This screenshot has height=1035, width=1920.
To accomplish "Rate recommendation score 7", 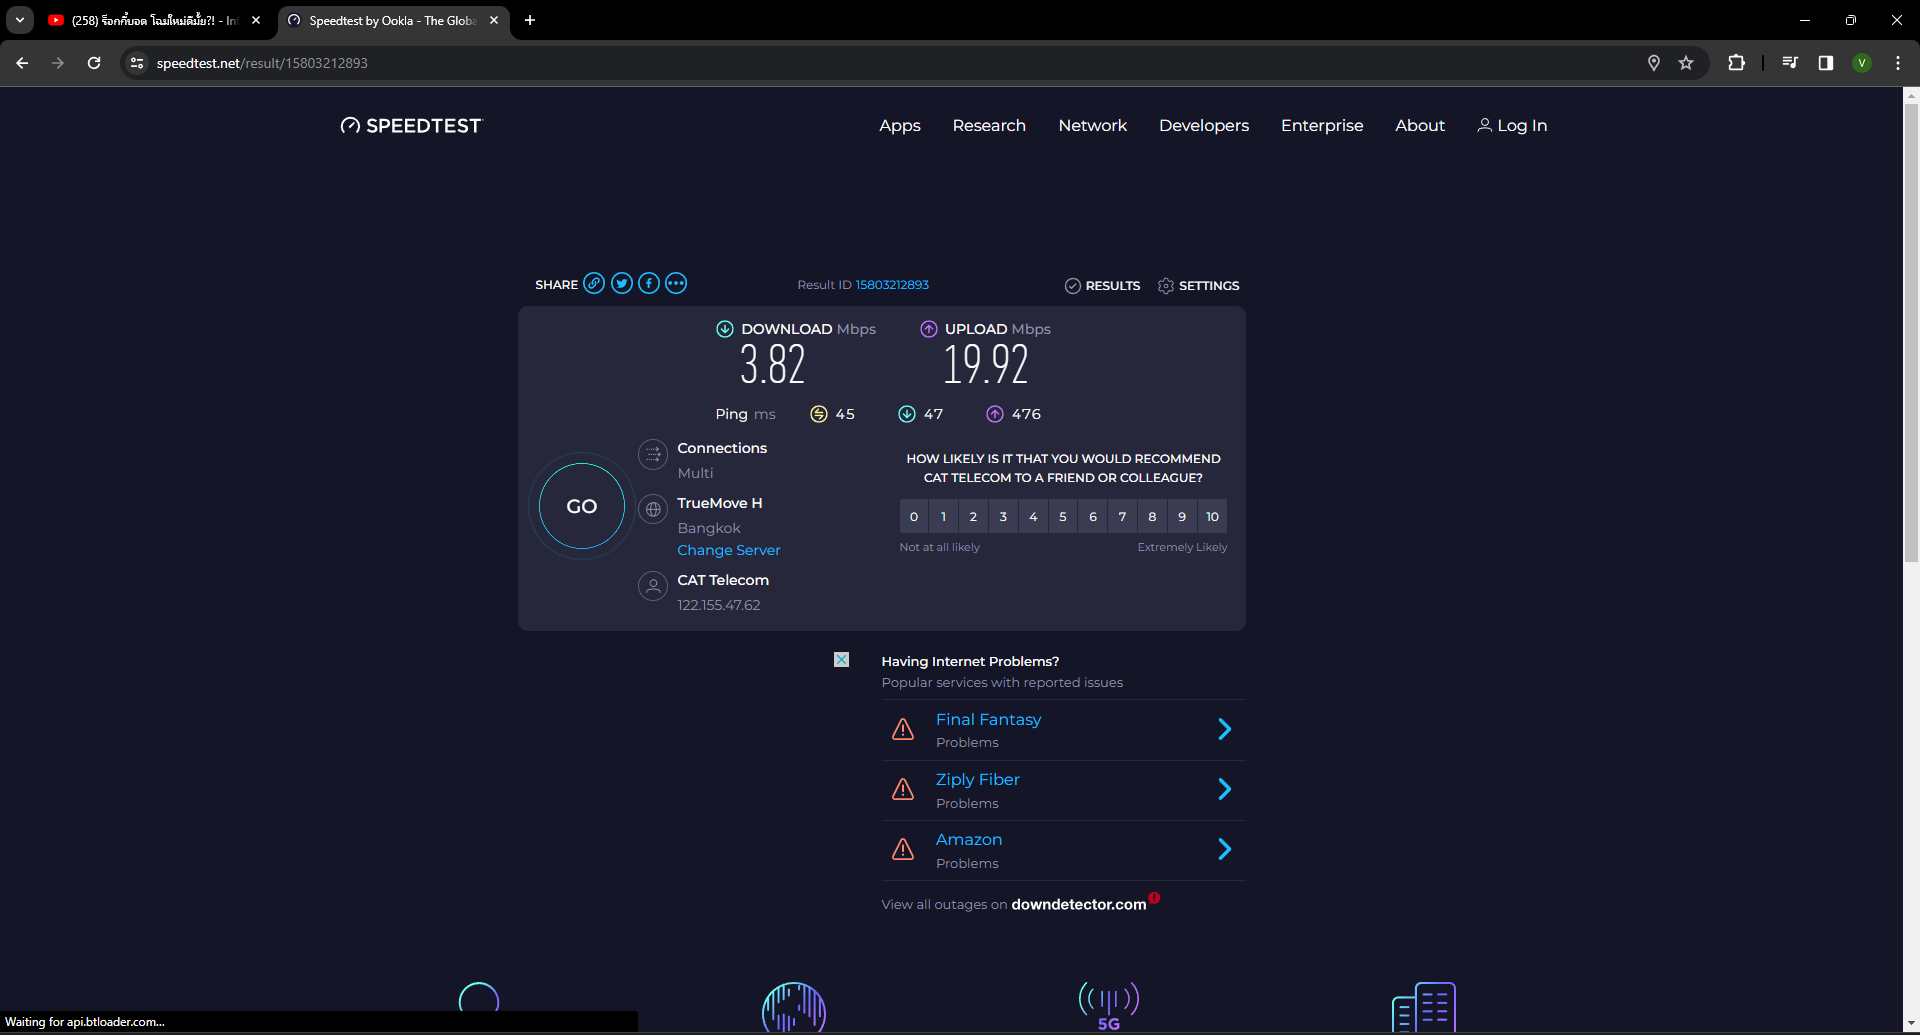I will tap(1122, 517).
